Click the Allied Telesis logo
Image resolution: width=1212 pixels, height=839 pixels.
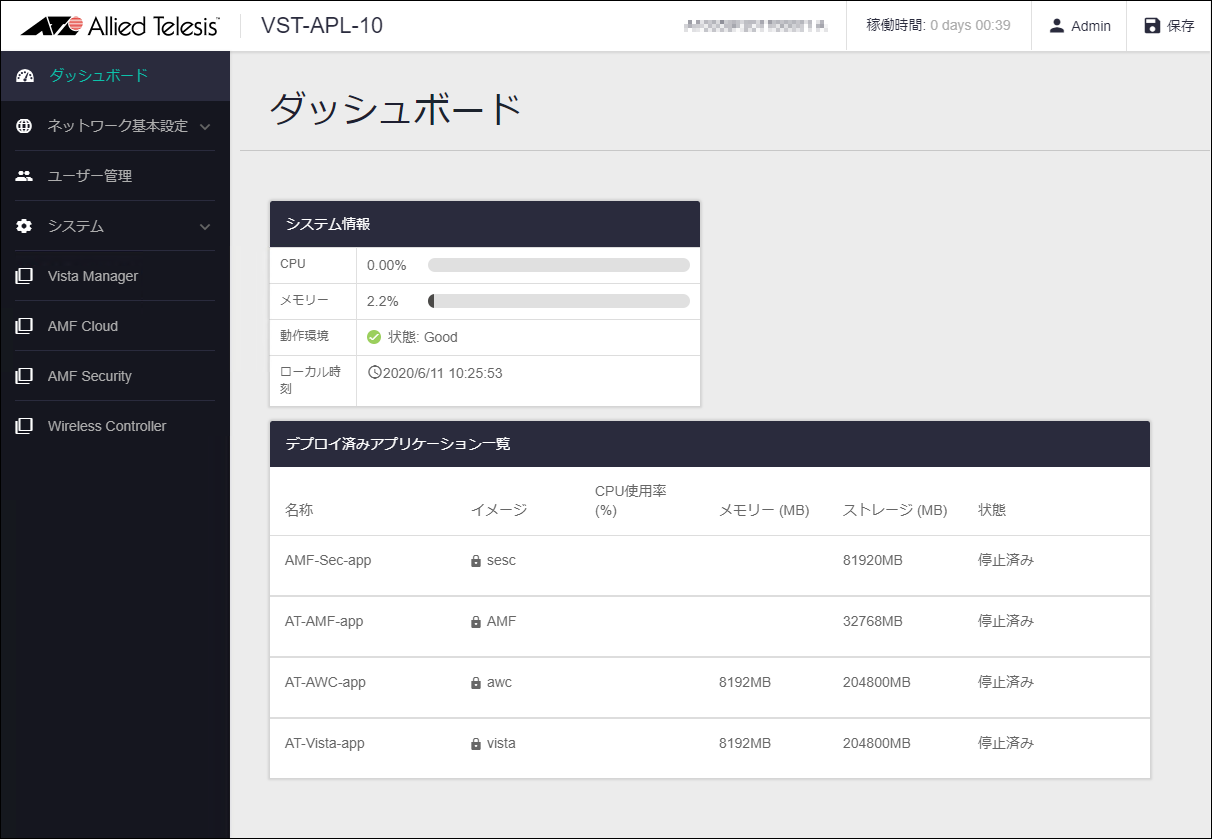(x=120, y=26)
